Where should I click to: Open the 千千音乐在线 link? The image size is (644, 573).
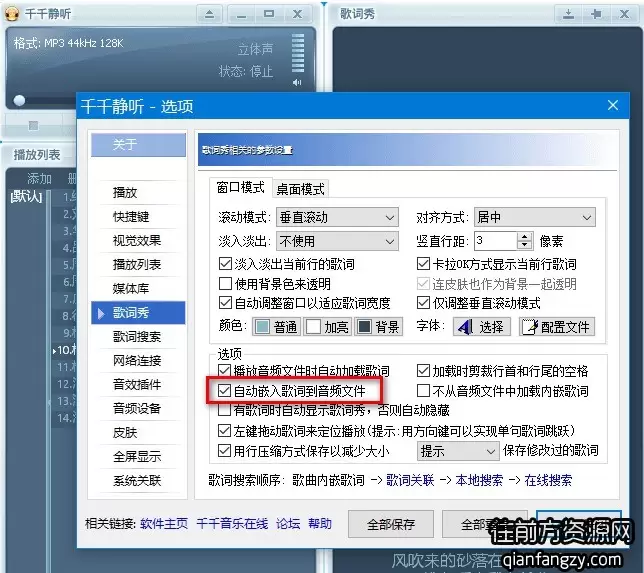[x=232, y=523]
